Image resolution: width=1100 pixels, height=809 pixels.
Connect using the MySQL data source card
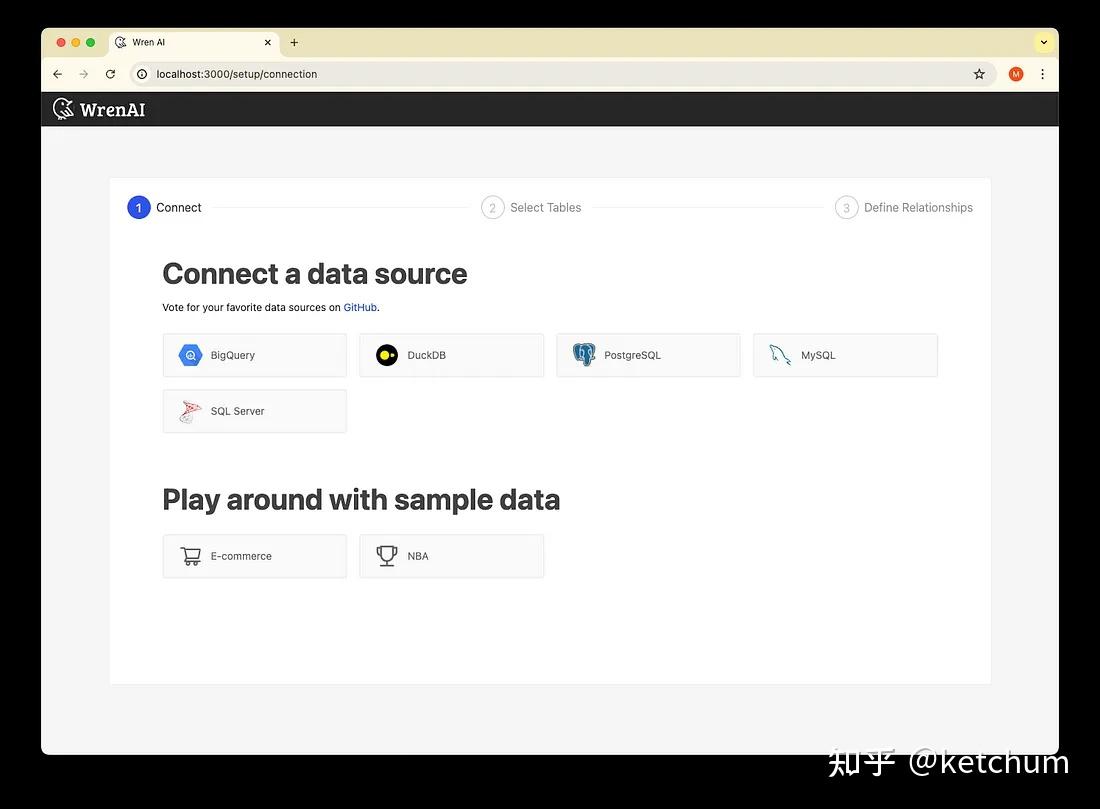[x=844, y=354]
